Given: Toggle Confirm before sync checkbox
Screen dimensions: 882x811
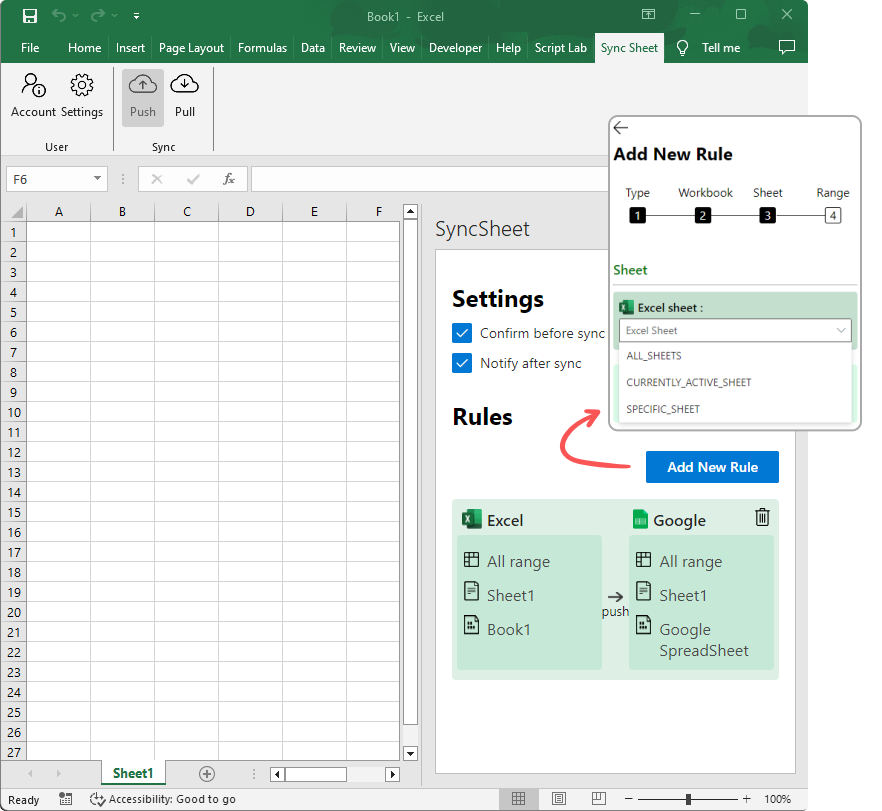Looking at the screenshot, I should 462,333.
